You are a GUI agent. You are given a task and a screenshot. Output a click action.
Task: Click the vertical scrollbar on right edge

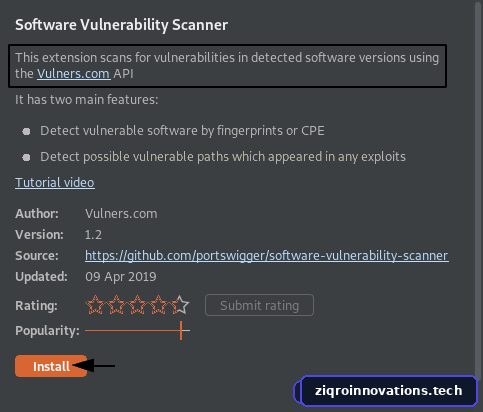(479, 187)
